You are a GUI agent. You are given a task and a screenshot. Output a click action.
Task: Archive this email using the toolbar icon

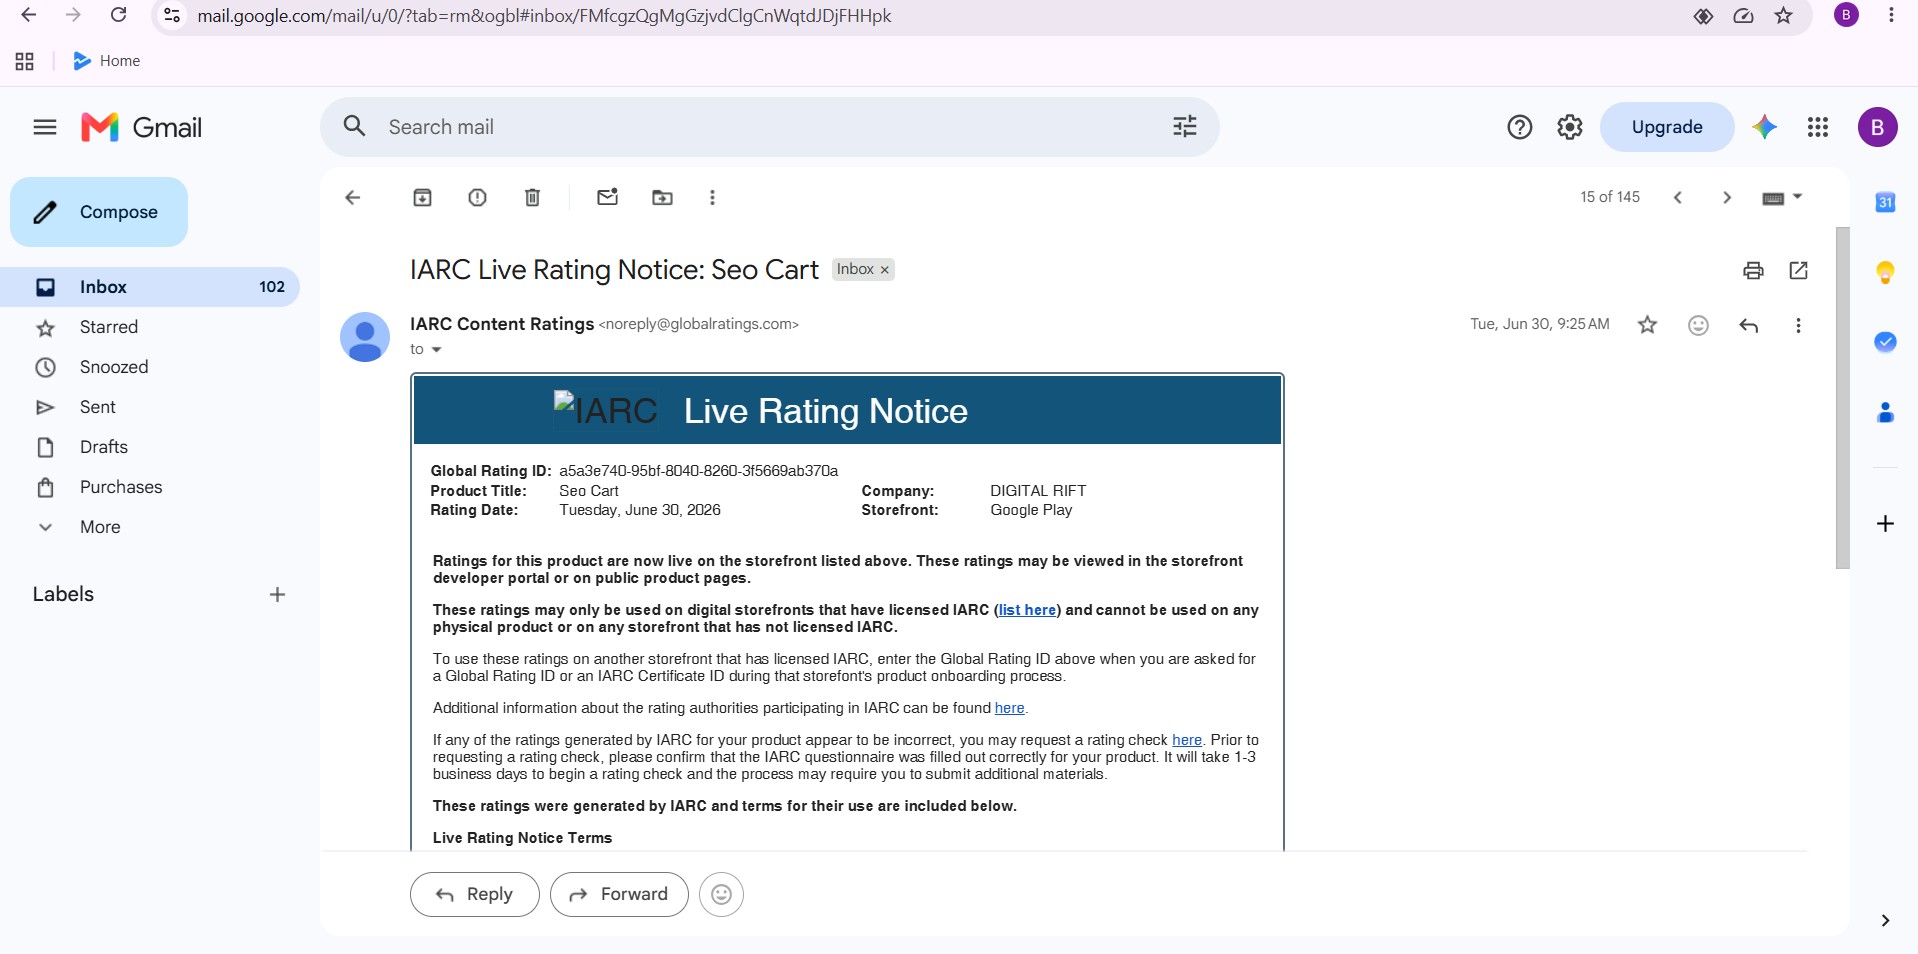(422, 198)
